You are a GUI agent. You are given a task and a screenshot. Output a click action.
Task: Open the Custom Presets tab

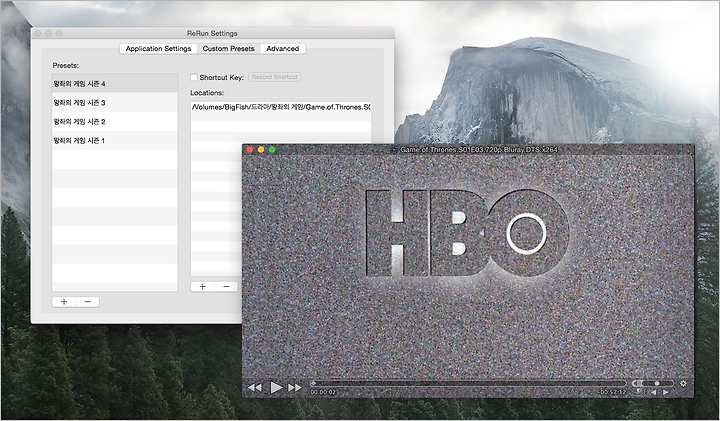(x=228, y=49)
